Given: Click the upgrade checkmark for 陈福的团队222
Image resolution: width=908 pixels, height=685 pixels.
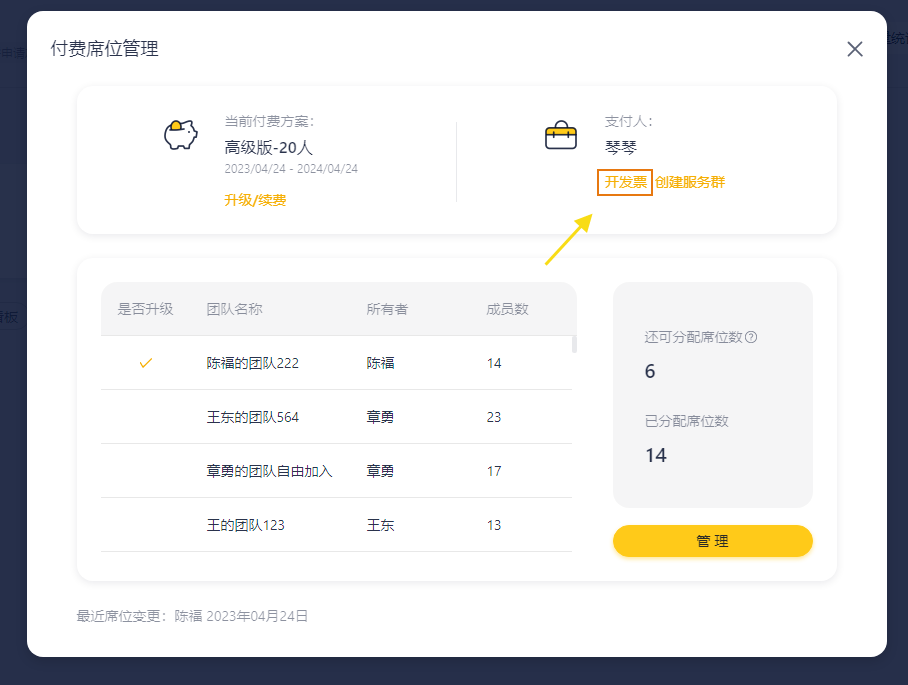Looking at the screenshot, I should 145,363.
